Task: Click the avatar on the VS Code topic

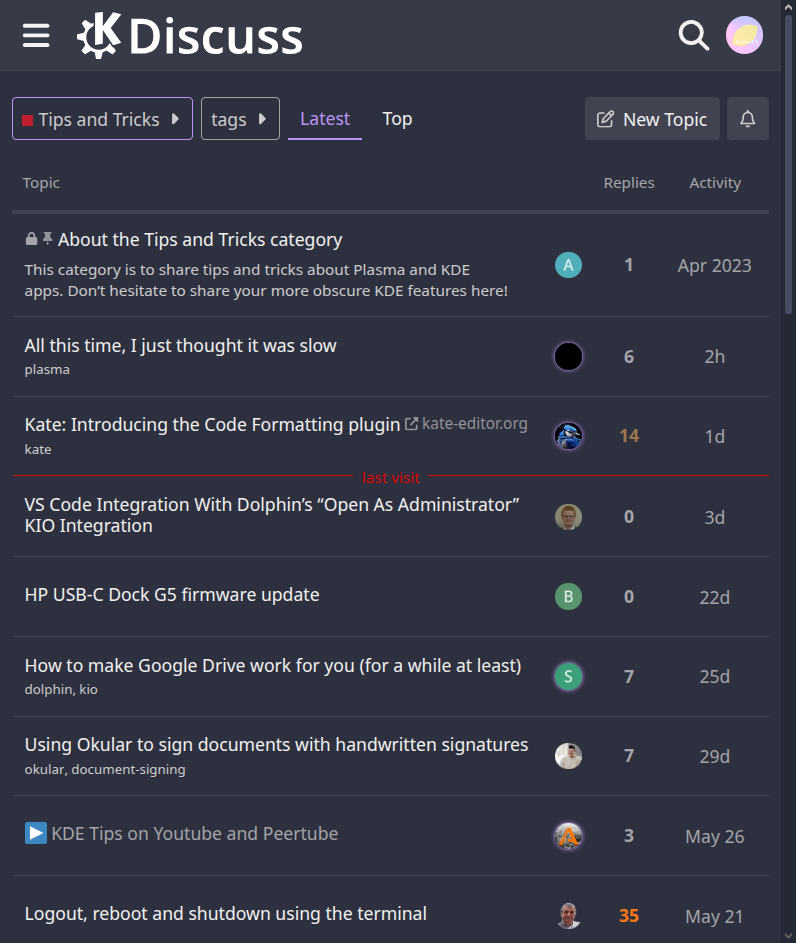Action: tap(568, 517)
